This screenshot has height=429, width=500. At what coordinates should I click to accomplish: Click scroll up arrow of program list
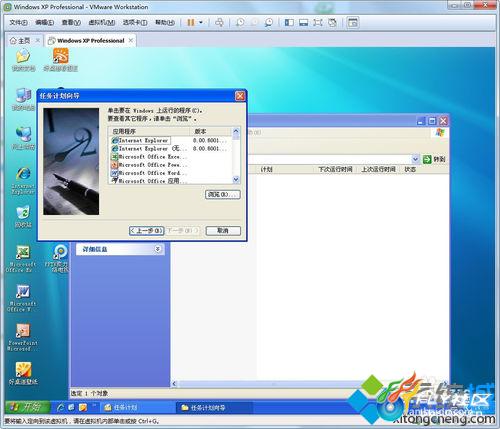point(236,131)
